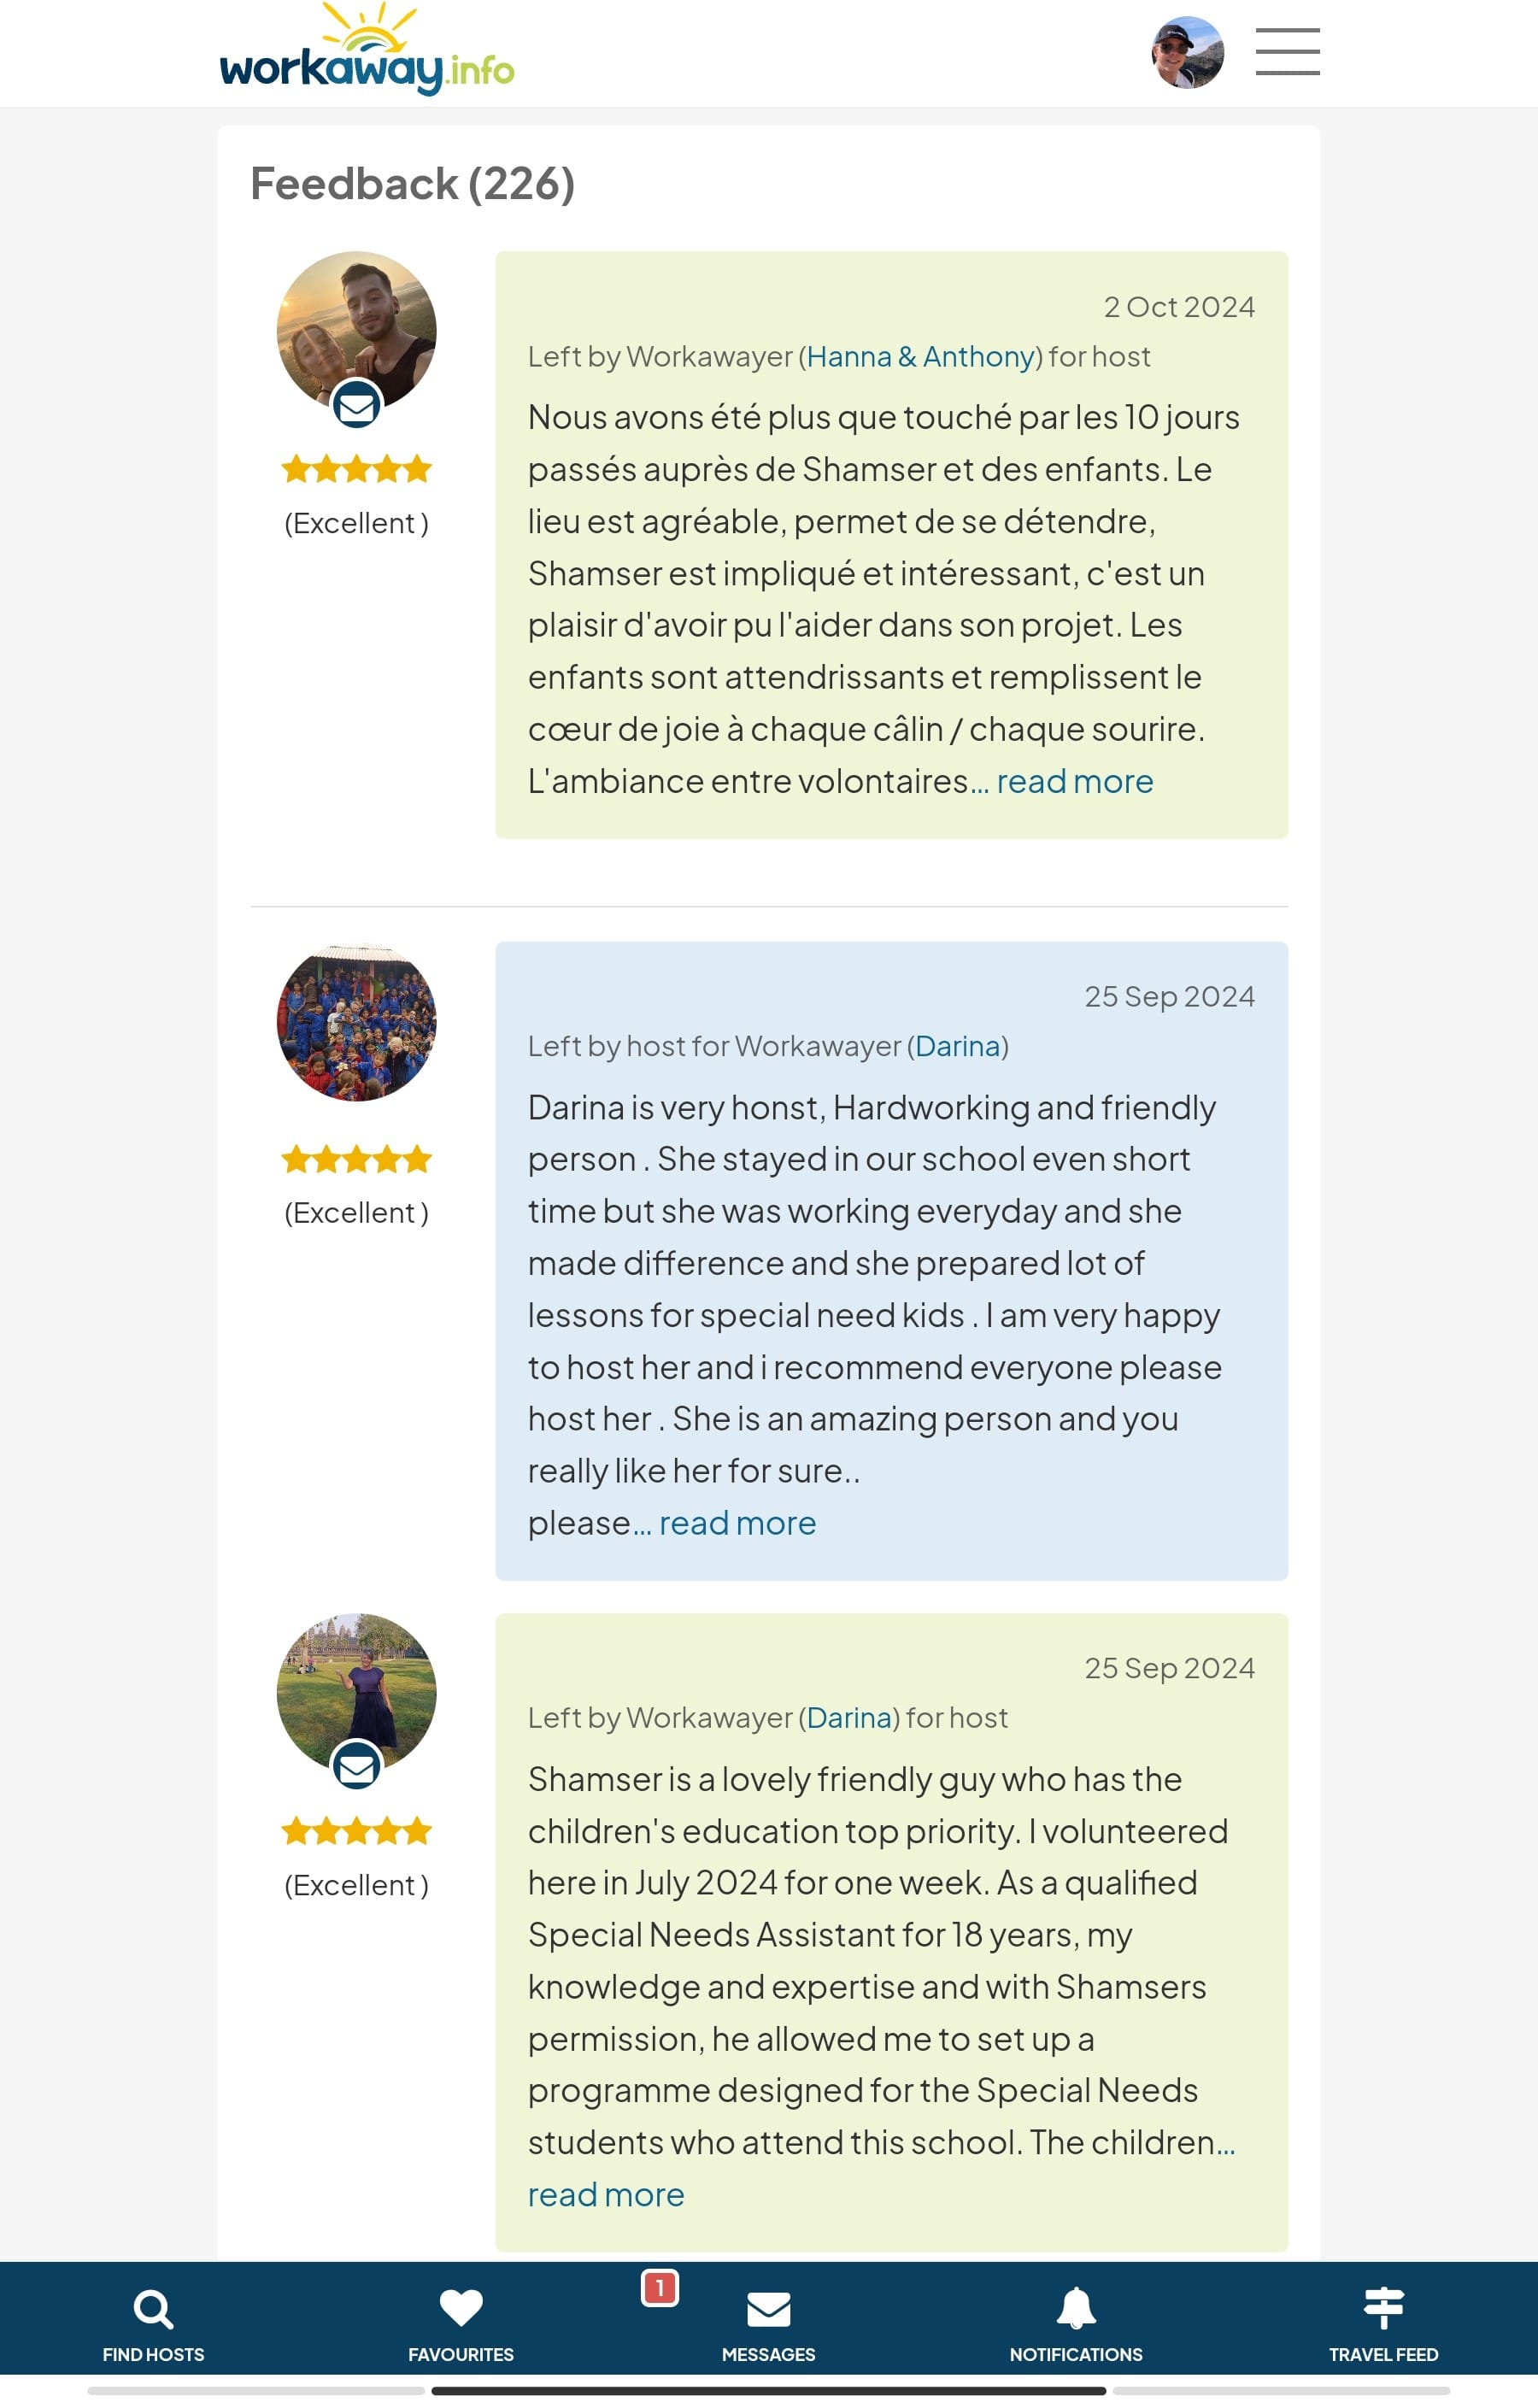This screenshot has height=2408, width=1538.
Task: Open Hanna & Anthony profile link
Action: [920, 357]
